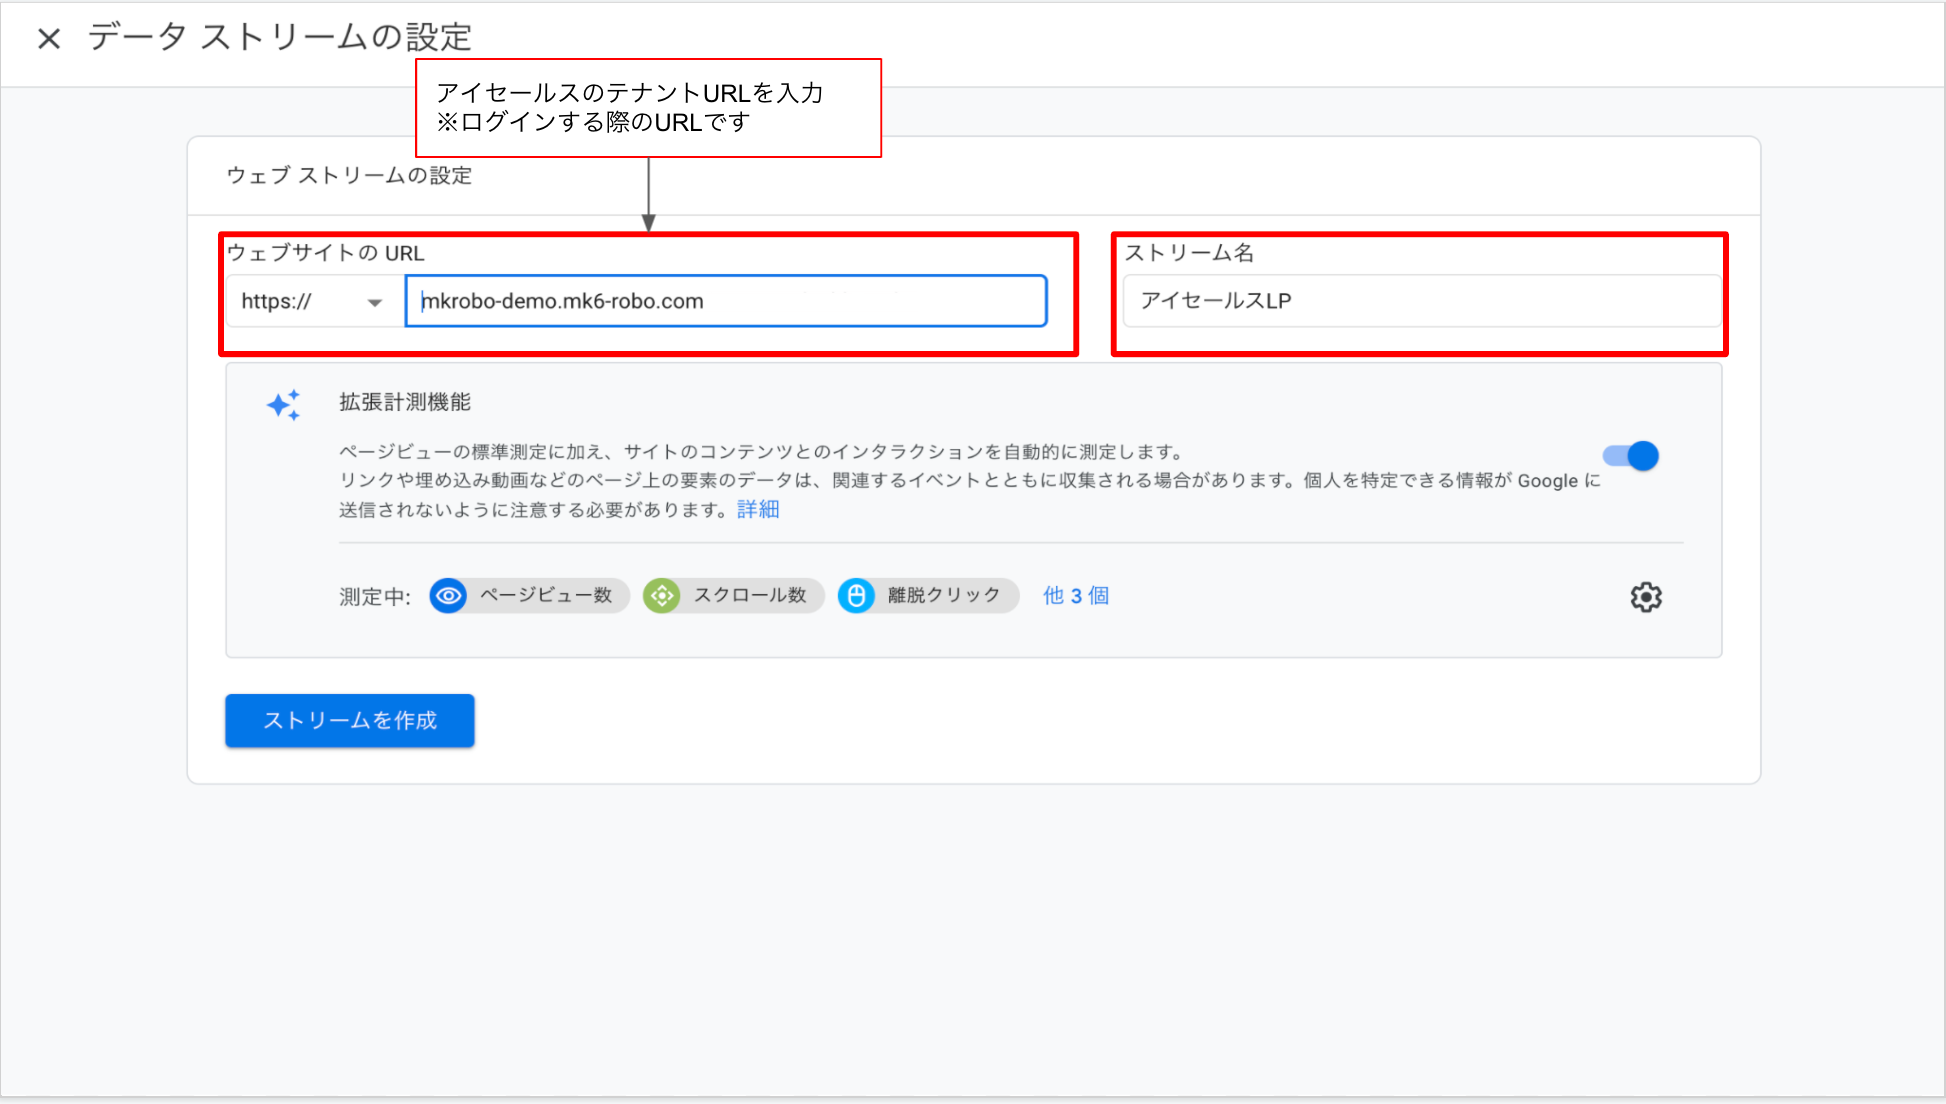Disable the enhanced measurement toggle
The height and width of the screenshot is (1104, 1946).
click(1631, 456)
